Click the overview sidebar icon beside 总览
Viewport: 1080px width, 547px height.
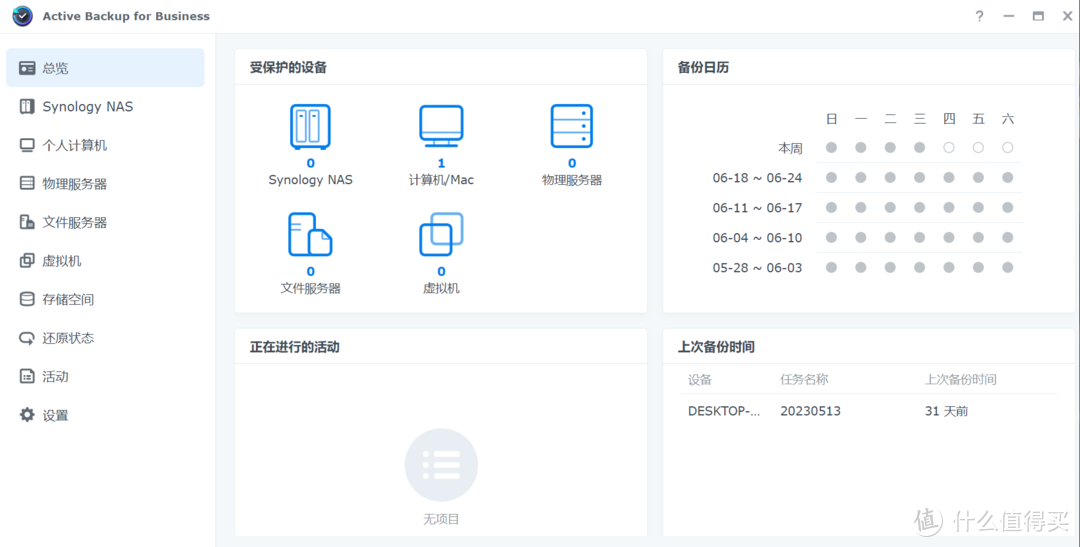[x=27, y=68]
